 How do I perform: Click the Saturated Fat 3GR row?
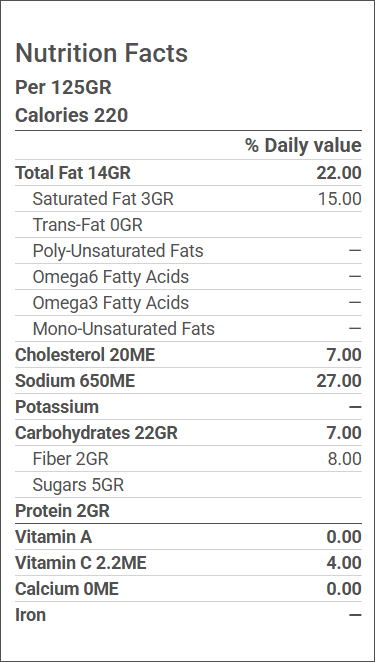coord(188,199)
